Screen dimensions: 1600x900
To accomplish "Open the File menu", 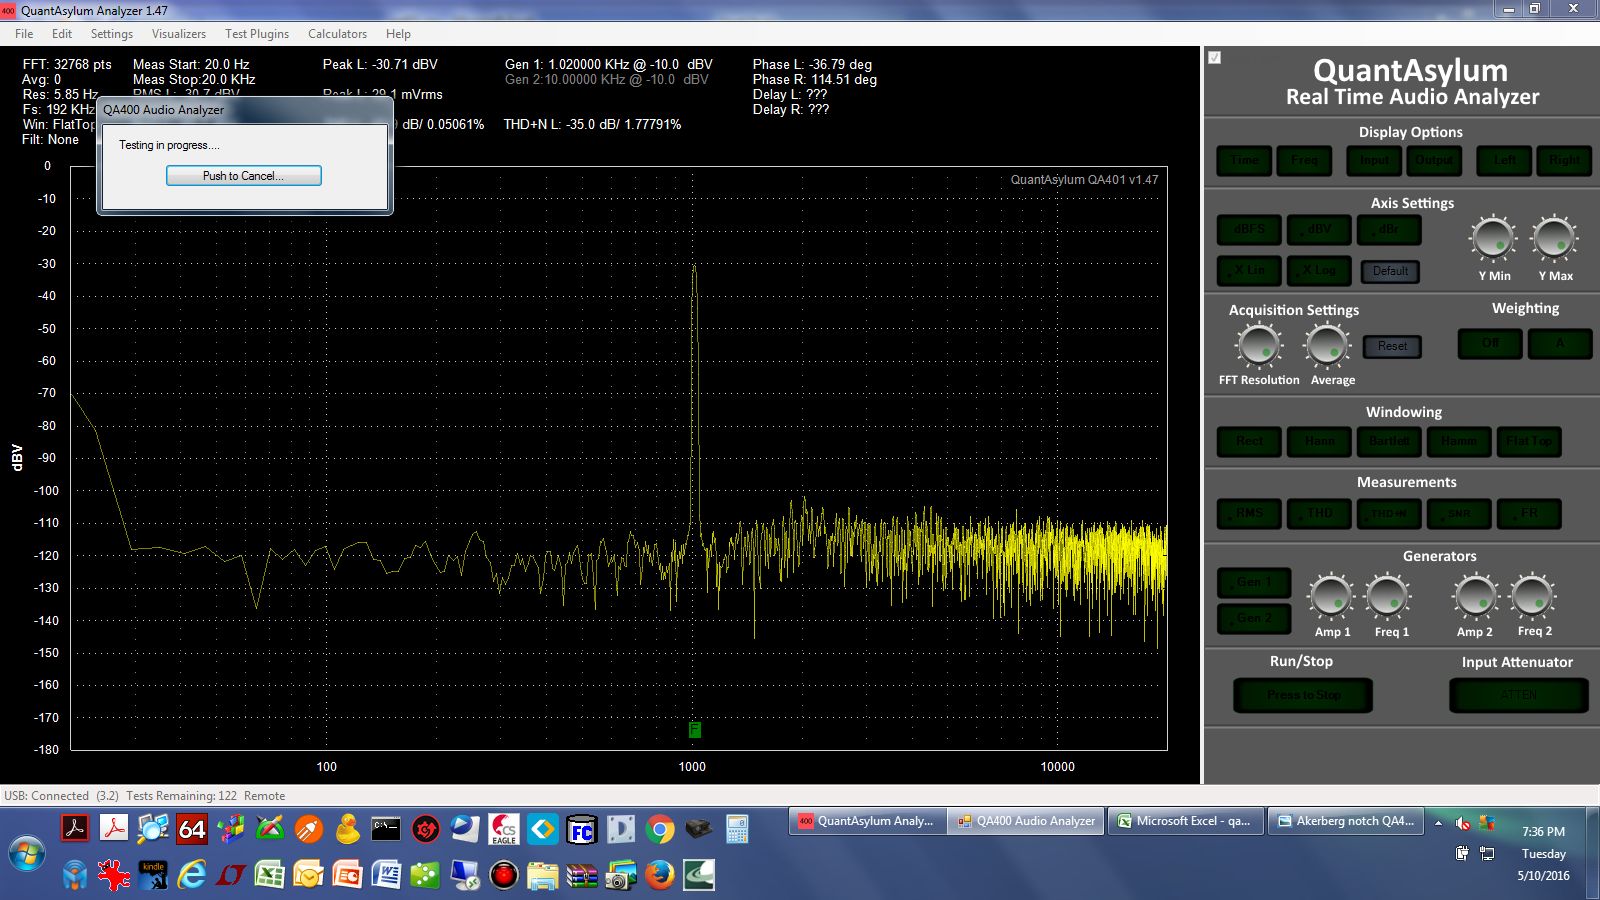I will [x=24, y=33].
